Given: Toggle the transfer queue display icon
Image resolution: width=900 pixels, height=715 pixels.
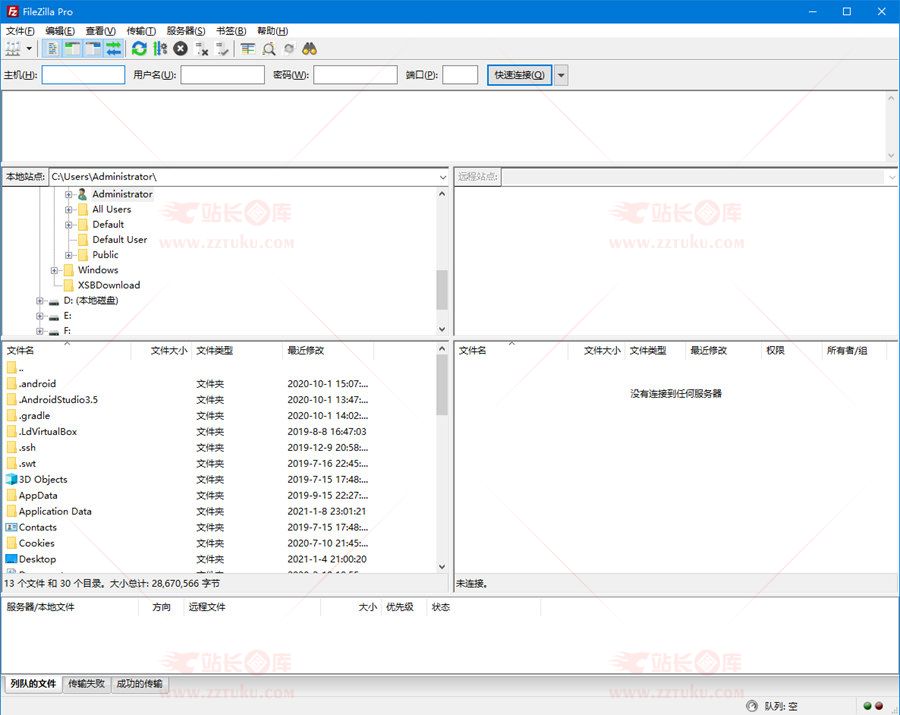Looking at the screenshot, I should coord(114,48).
